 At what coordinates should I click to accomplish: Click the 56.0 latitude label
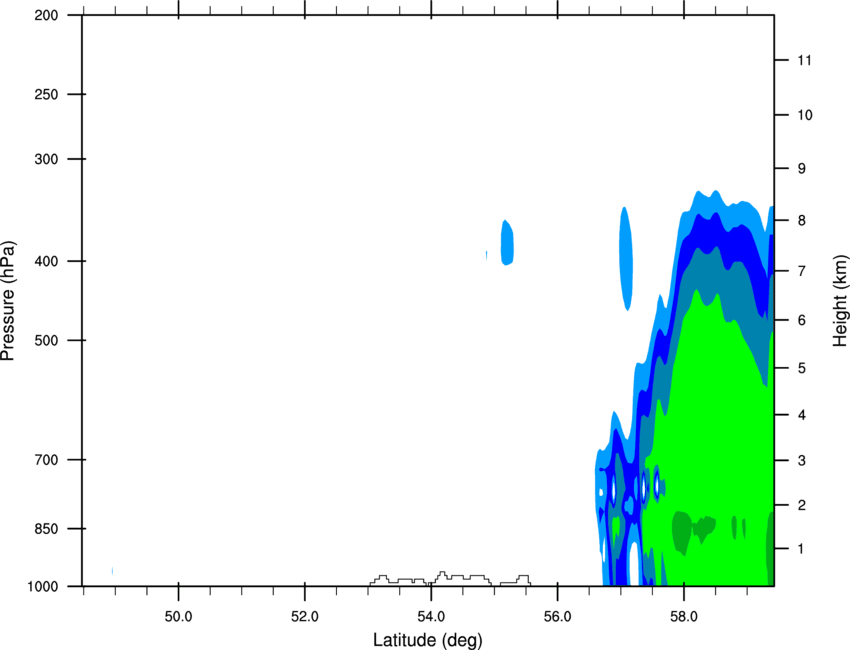[557, 617]
